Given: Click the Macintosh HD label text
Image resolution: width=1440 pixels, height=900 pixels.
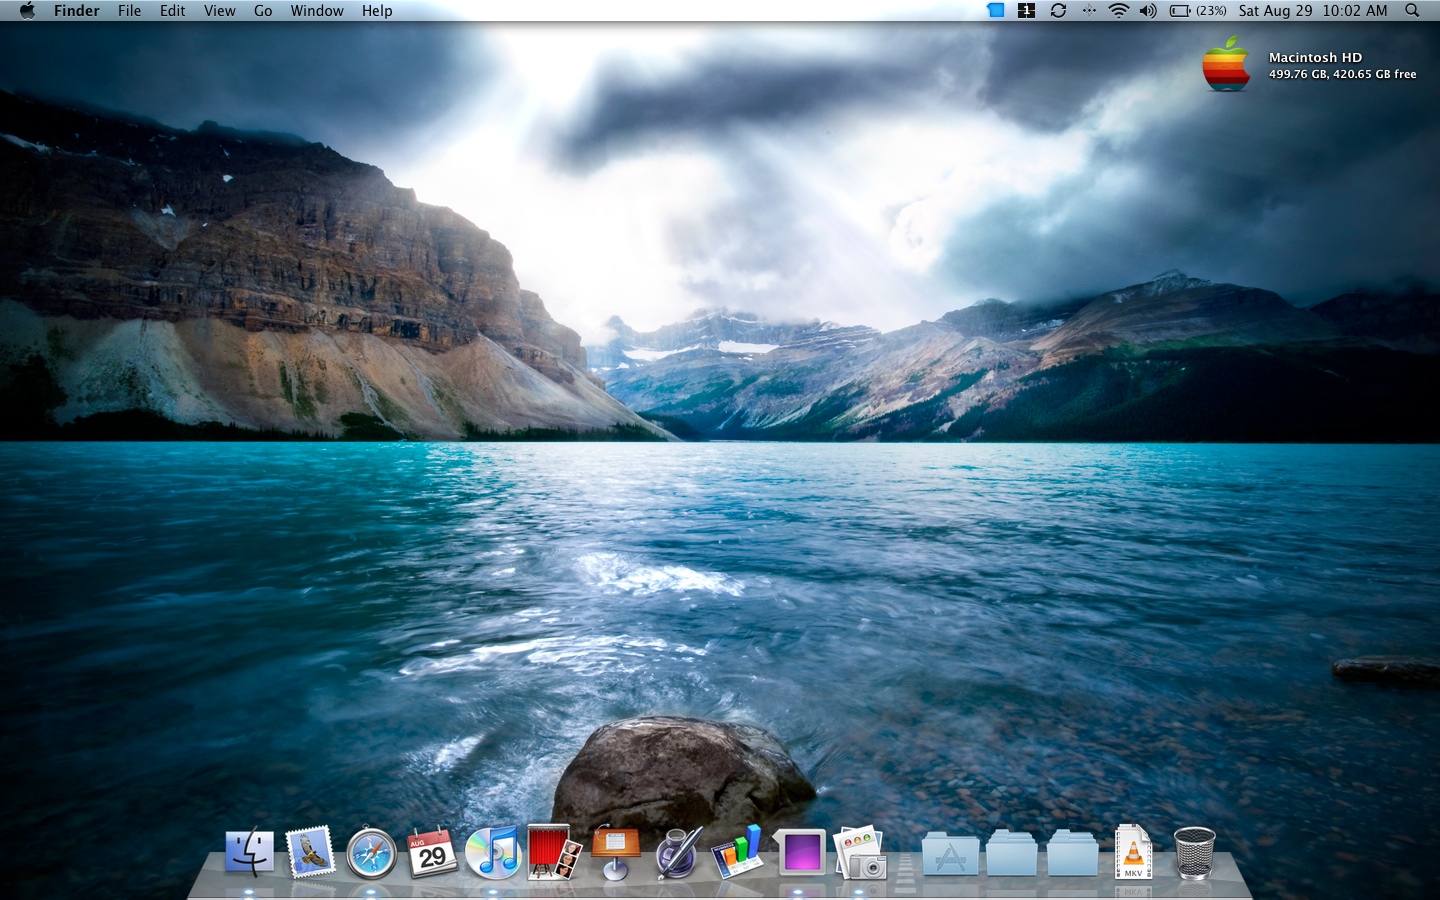Looking at the screenshot, I should click(1315, 58).
